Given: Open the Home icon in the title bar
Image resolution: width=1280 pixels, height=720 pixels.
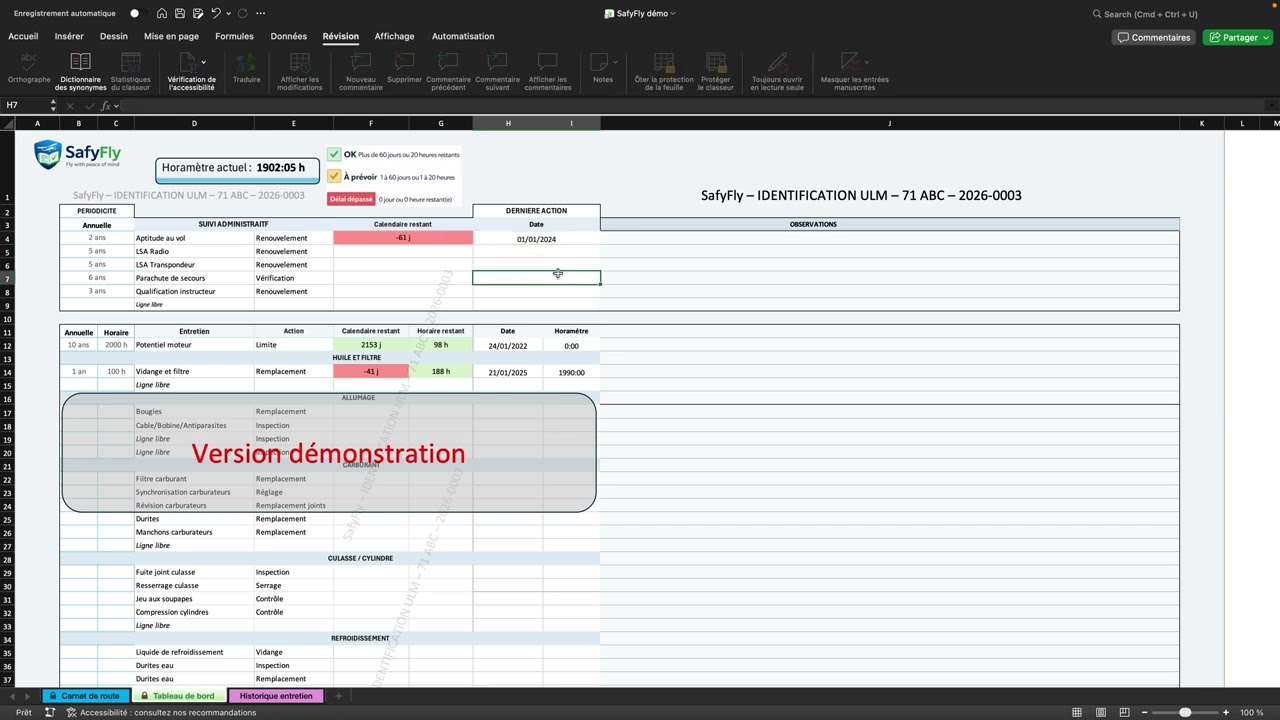Looking at the screenshot, I should [162, 14].
